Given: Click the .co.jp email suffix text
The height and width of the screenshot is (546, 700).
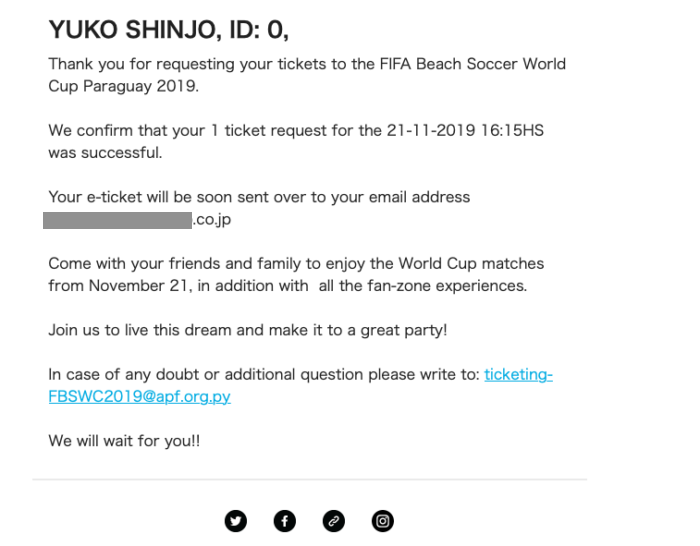Looking at the screenshot, I should (212, 220).
